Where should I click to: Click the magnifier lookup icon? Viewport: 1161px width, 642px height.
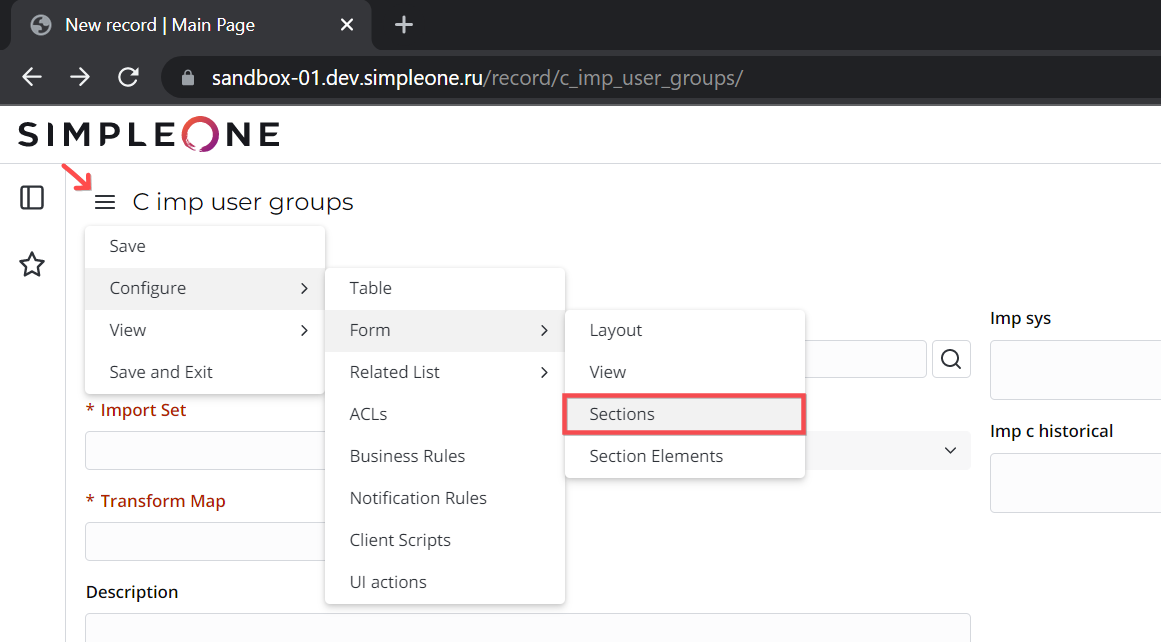(951, 359)
